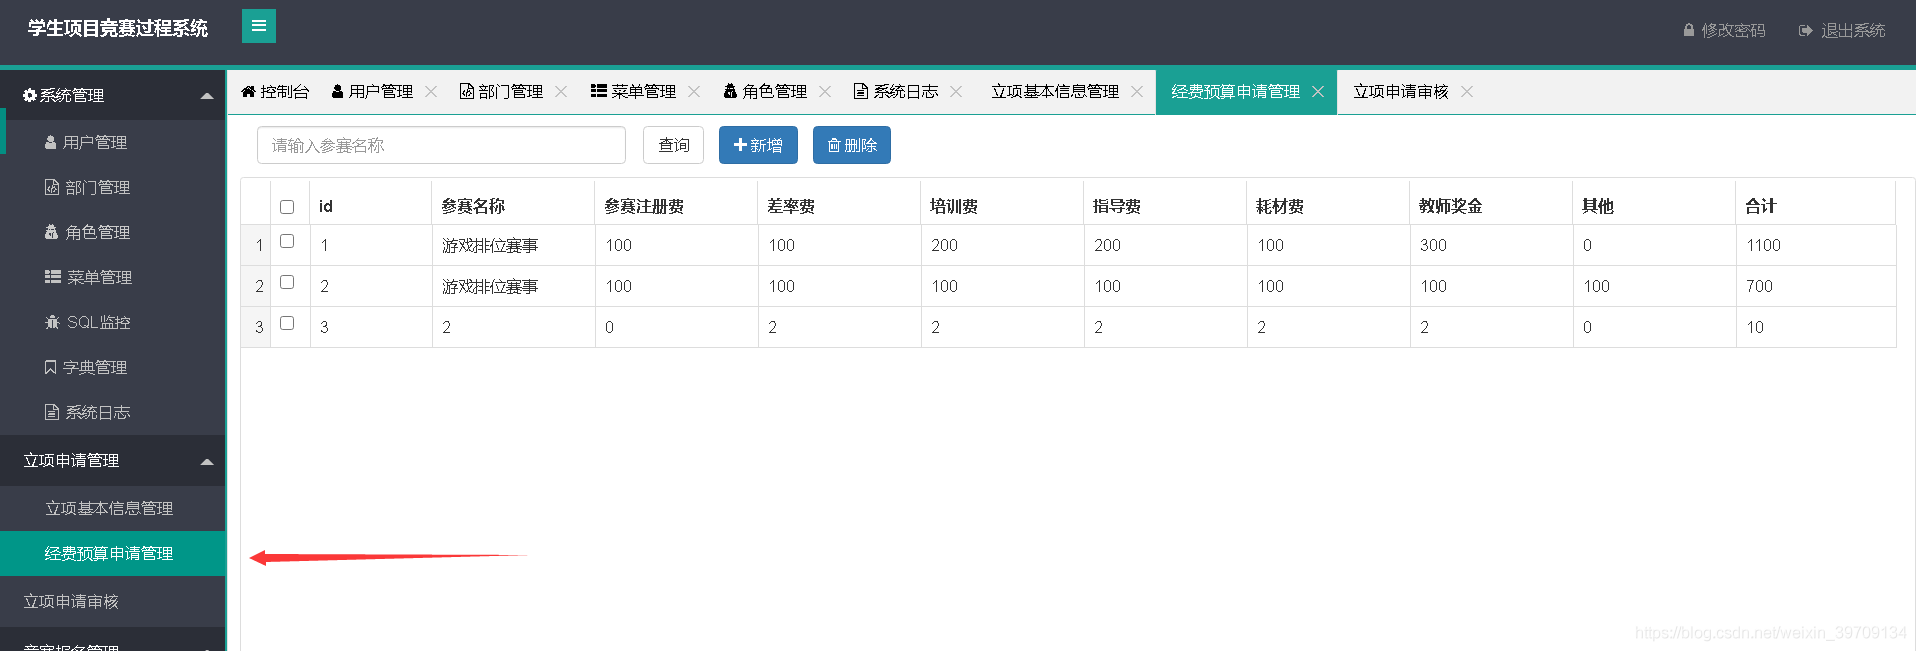Switch to the 立项申请审核 tab
1916x651 pixels.
point(1400,91)
